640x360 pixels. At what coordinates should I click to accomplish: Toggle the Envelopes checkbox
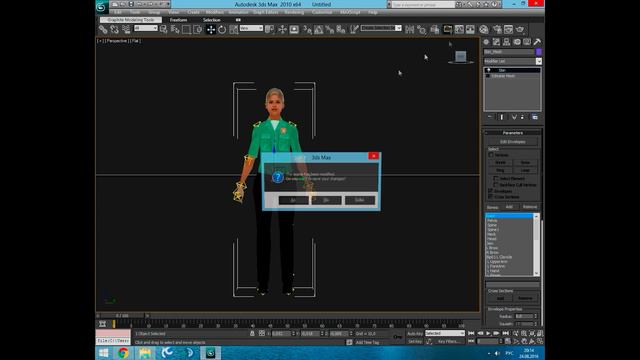coord(491,191)
